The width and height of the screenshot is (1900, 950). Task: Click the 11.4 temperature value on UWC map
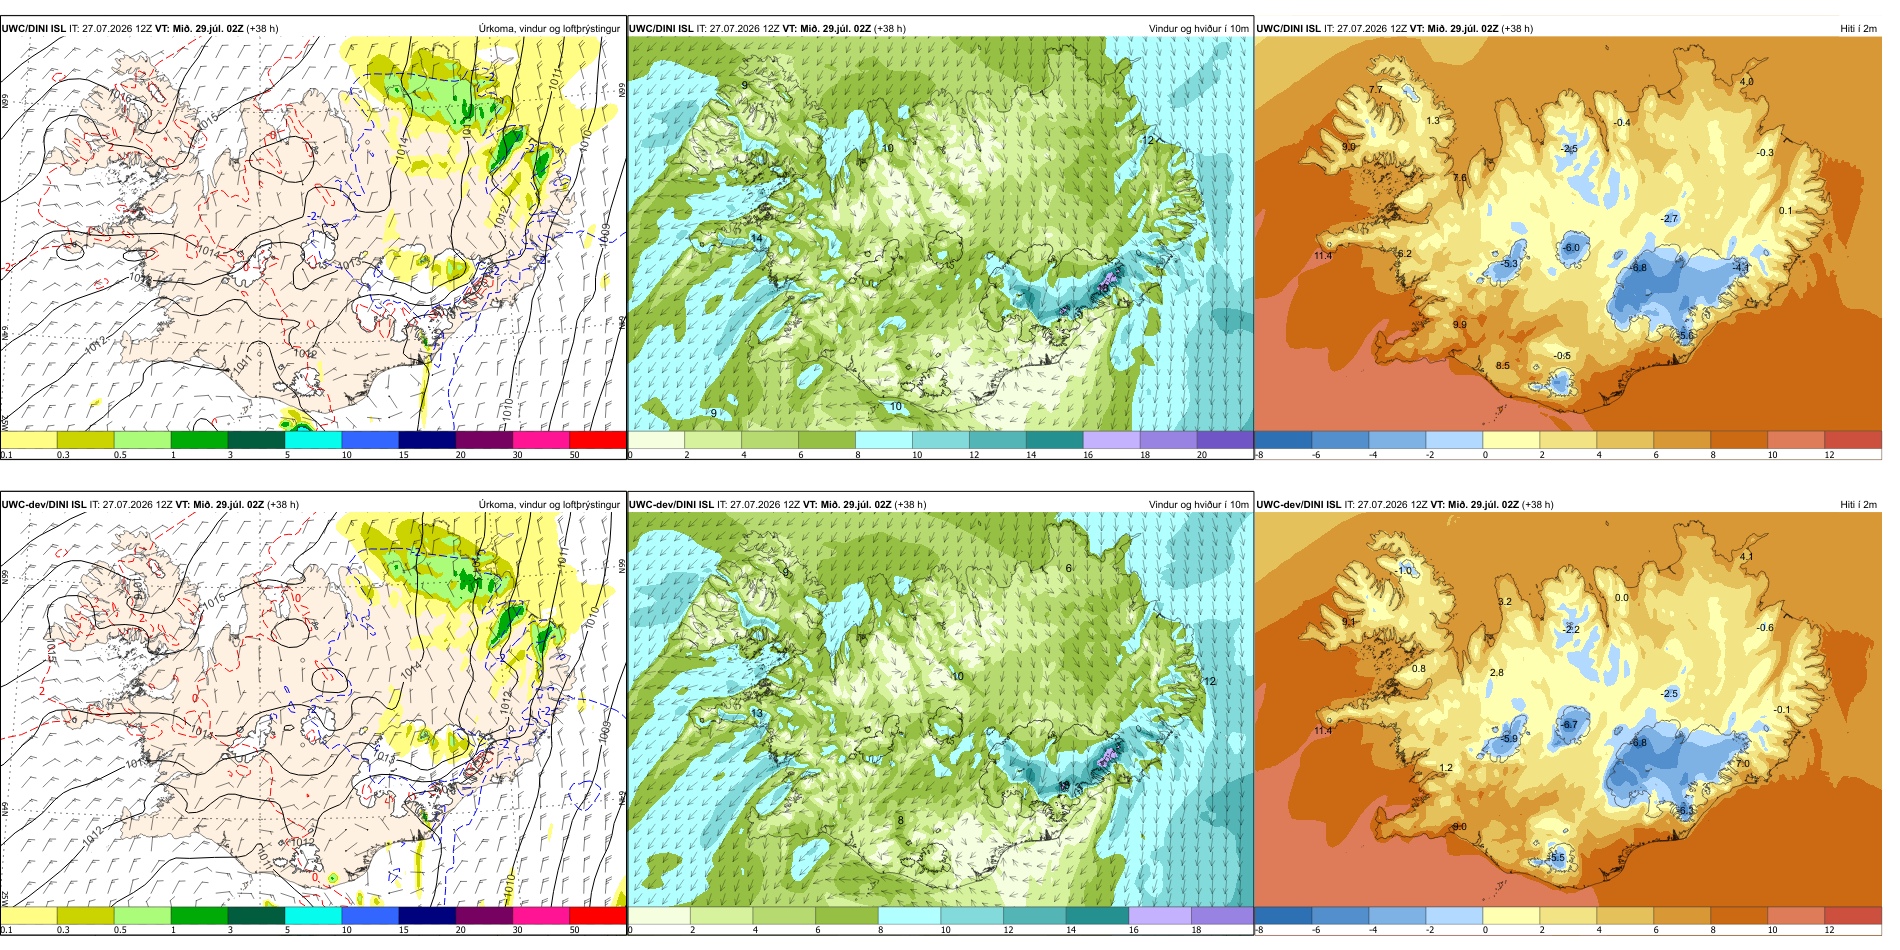[x=1322, y=256]
